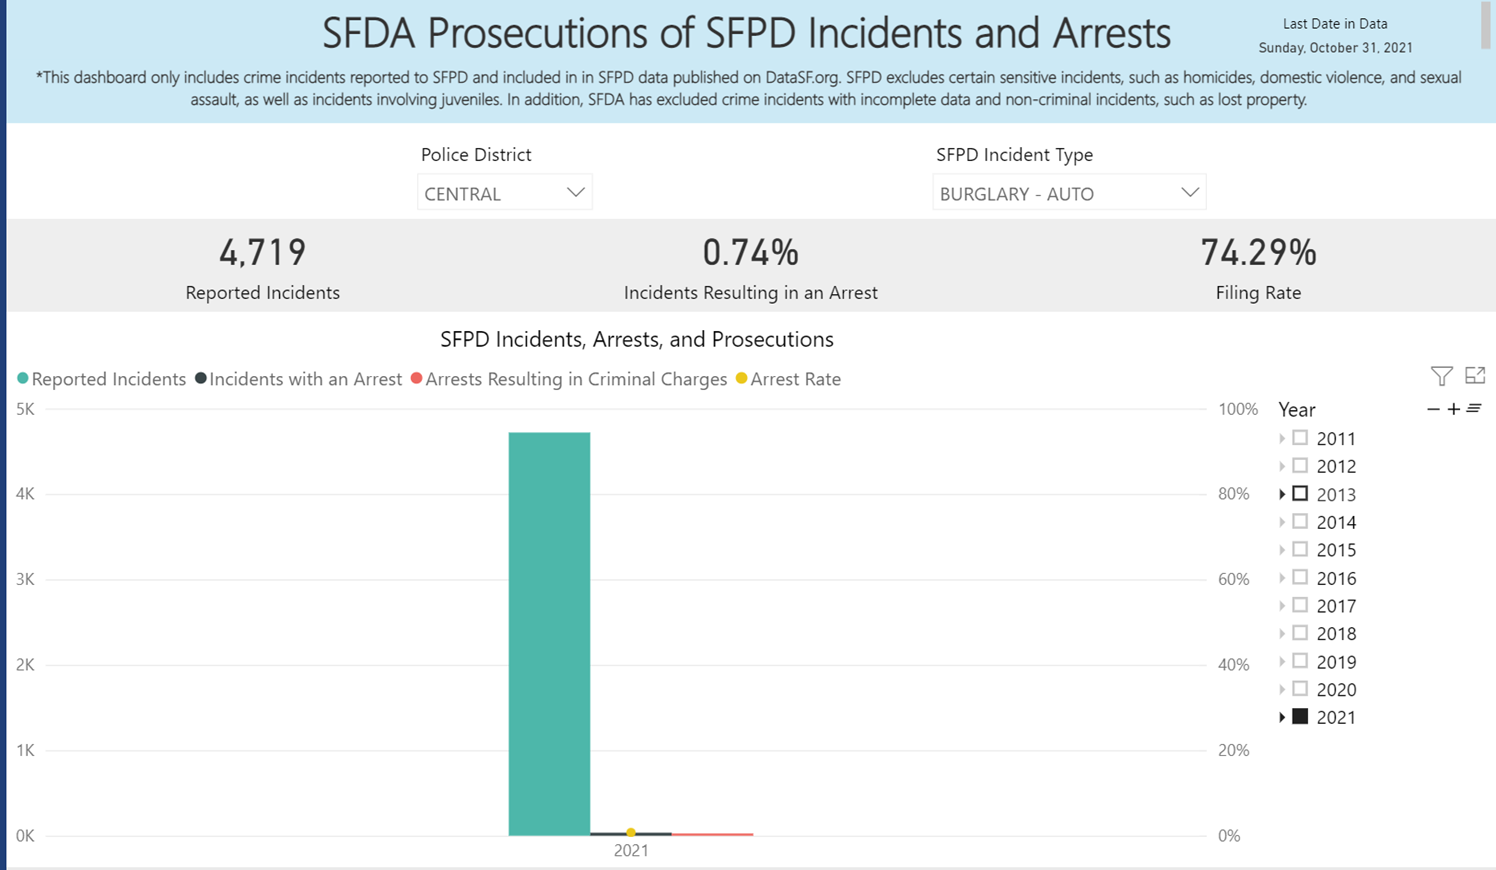
Task: Open the Police District dropdown
Action: click(505, 193)
